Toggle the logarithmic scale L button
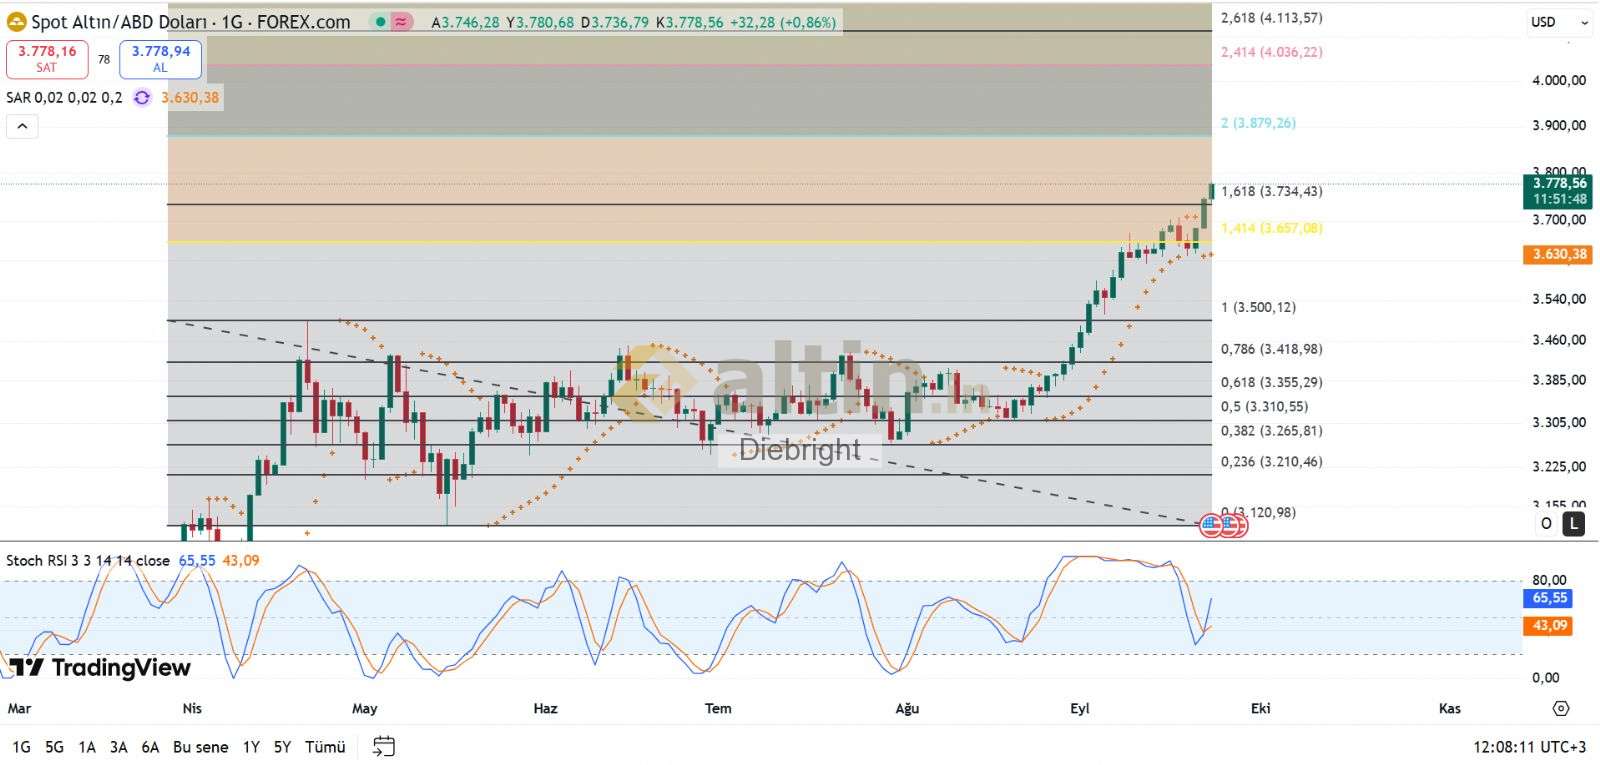This screenshot has width=1600, height=765. (x=1573, y=523)
